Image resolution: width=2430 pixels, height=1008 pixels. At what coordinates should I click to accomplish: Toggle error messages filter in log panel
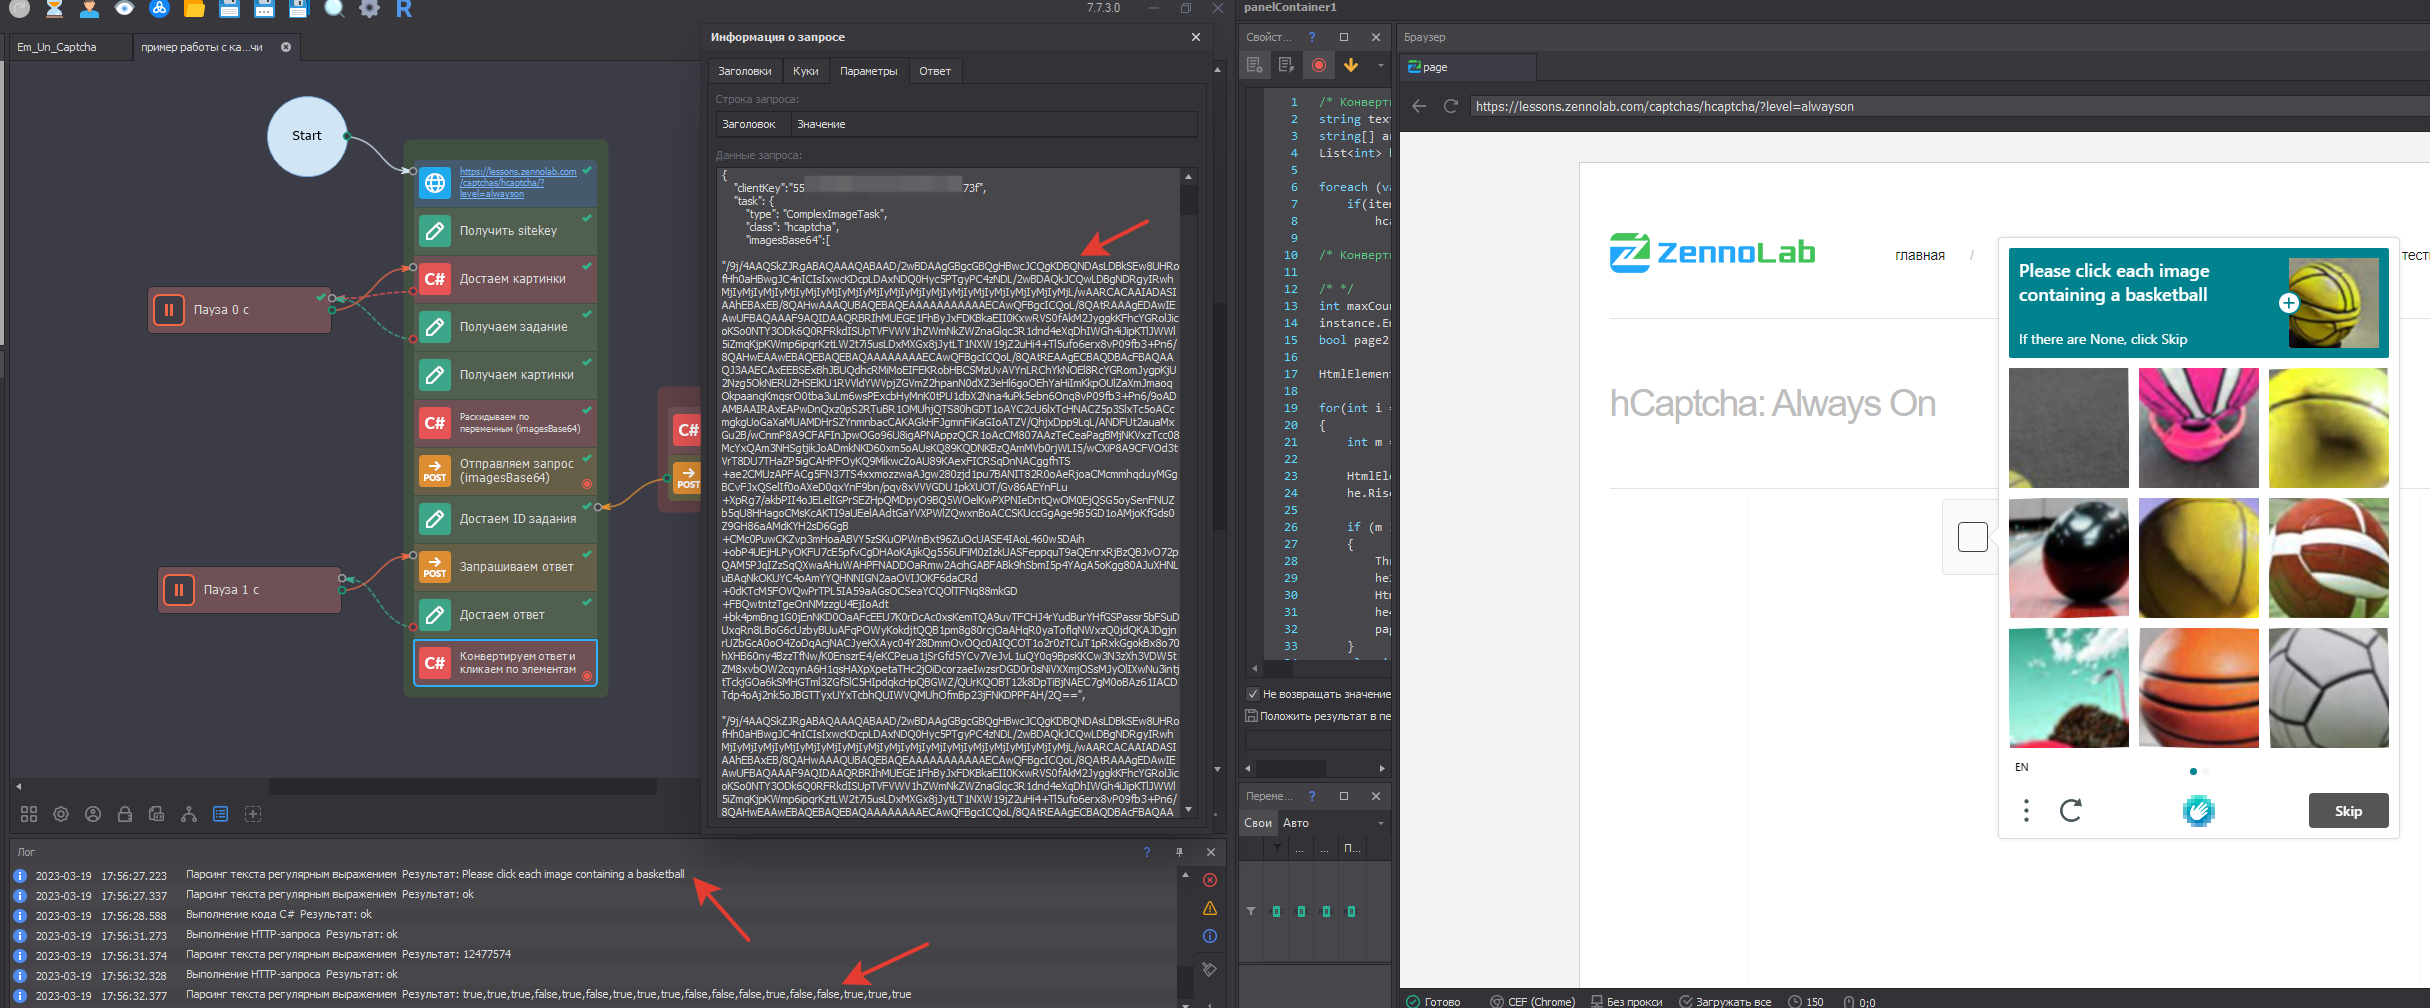[x=1209, y=880]
